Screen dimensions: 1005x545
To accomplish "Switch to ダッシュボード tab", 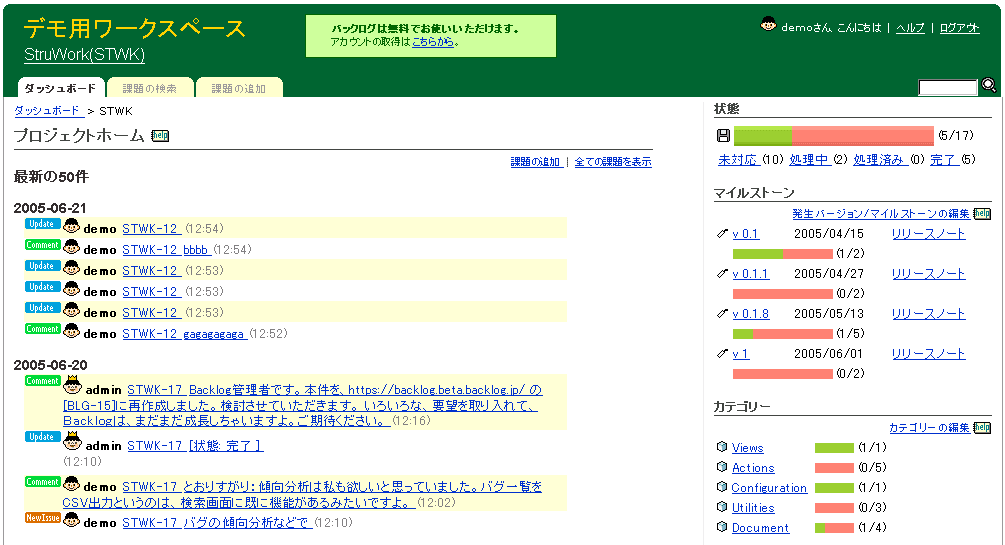I will (60, 88).
